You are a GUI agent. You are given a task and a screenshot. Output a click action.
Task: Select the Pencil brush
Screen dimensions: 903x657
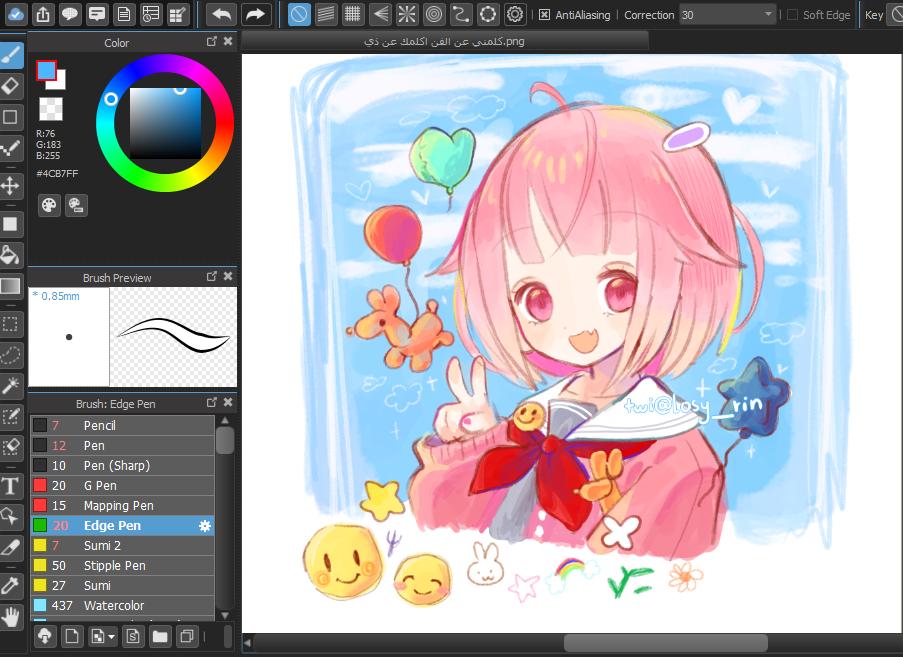click(122, 426)
